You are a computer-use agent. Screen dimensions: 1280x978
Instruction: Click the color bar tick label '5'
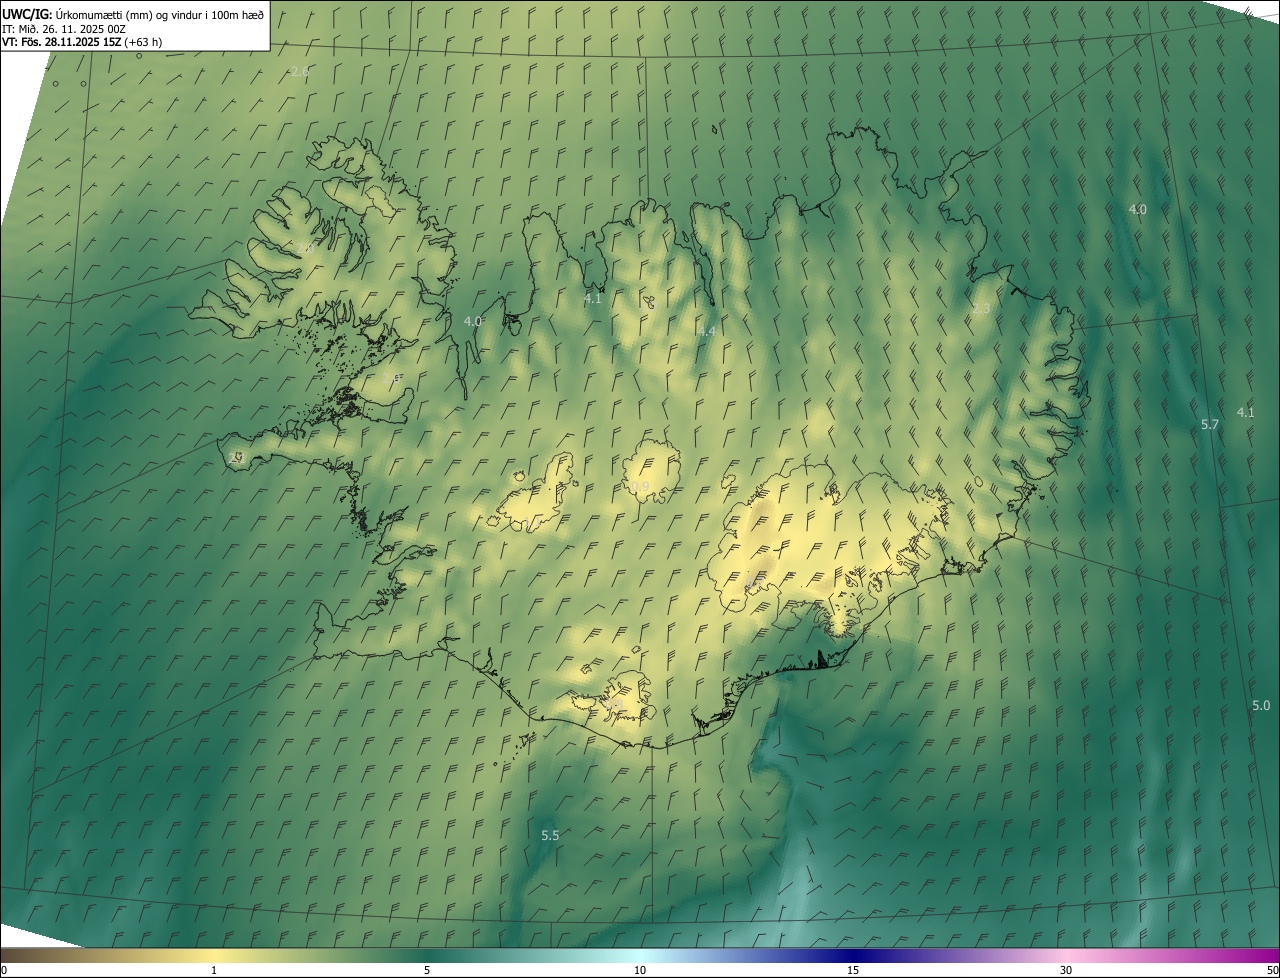click(x=427, y=970)
